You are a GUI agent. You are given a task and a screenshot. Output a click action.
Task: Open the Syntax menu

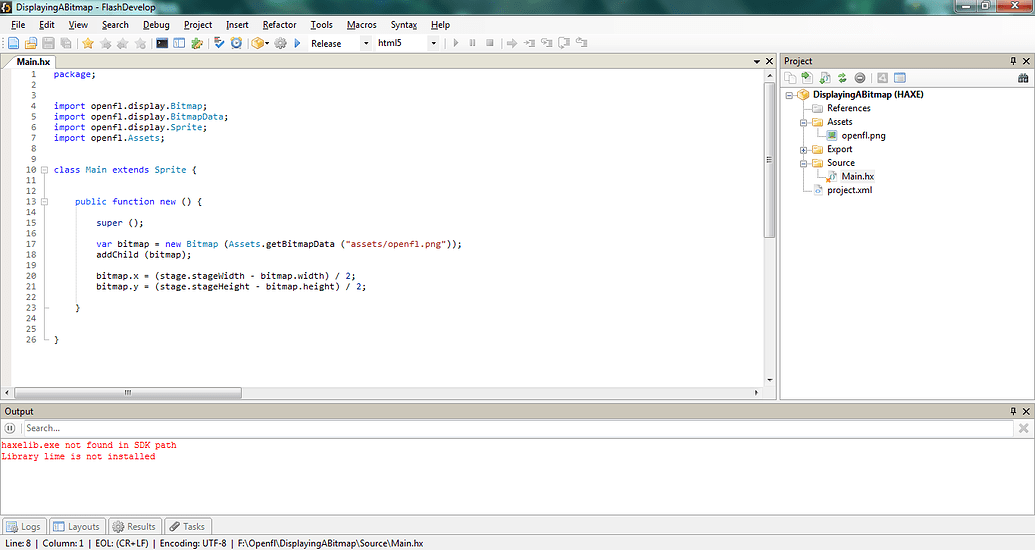tap(403, 24)
